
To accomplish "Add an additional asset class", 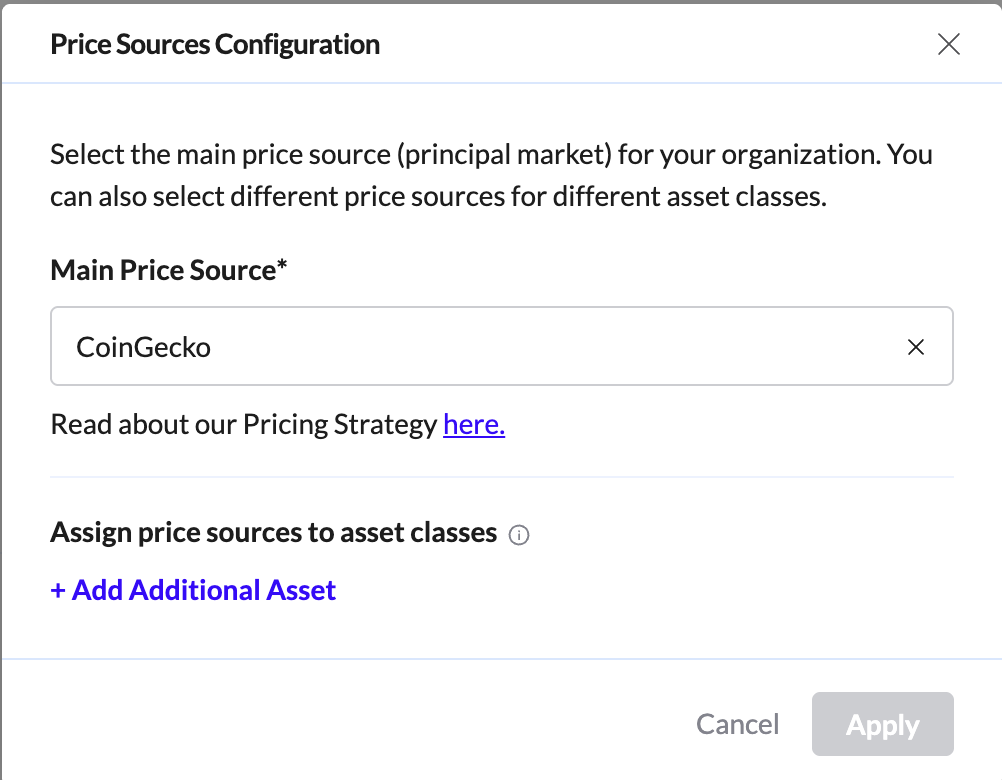I will pos(193,590).
